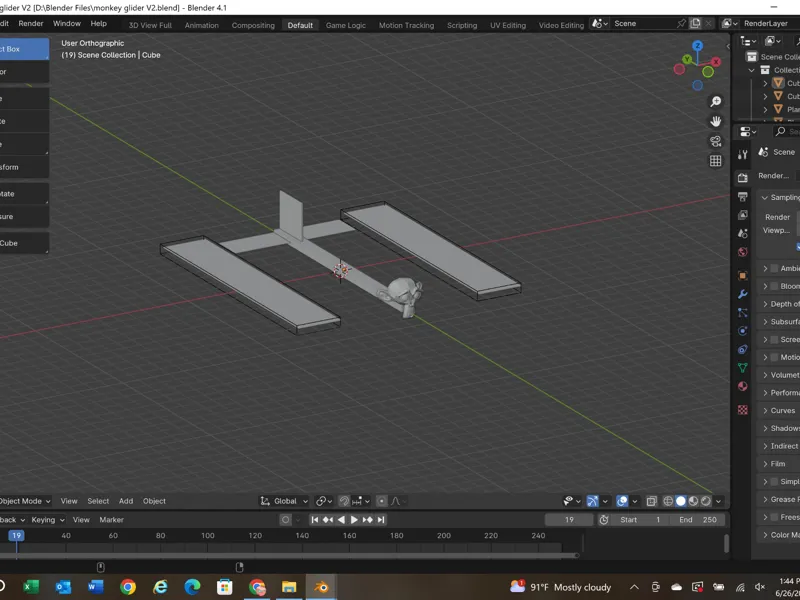Open the pivot point dropdown
Viewport: 800px width, 600px height.
pyautogui.click(x=324, y=501)
